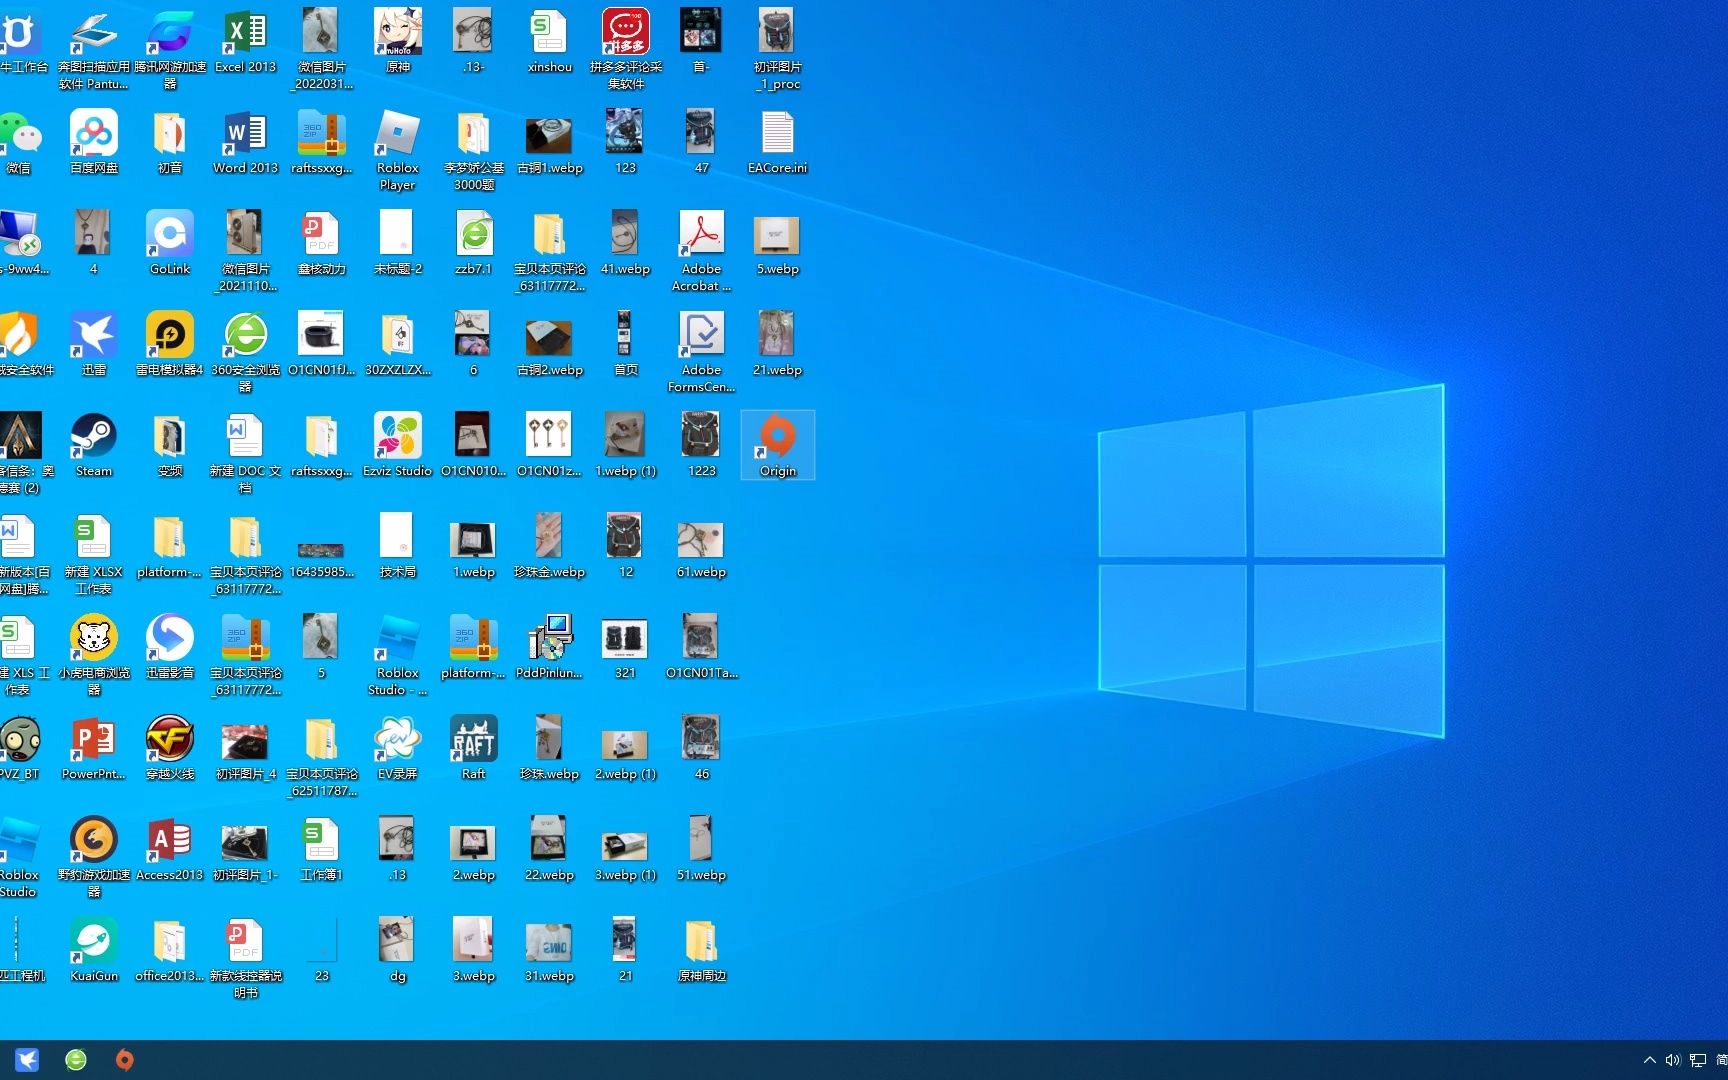Select the 工作簿1 spreadsheet file
This screenshot has width=1728, height=1080.
[x=321, y=849]
